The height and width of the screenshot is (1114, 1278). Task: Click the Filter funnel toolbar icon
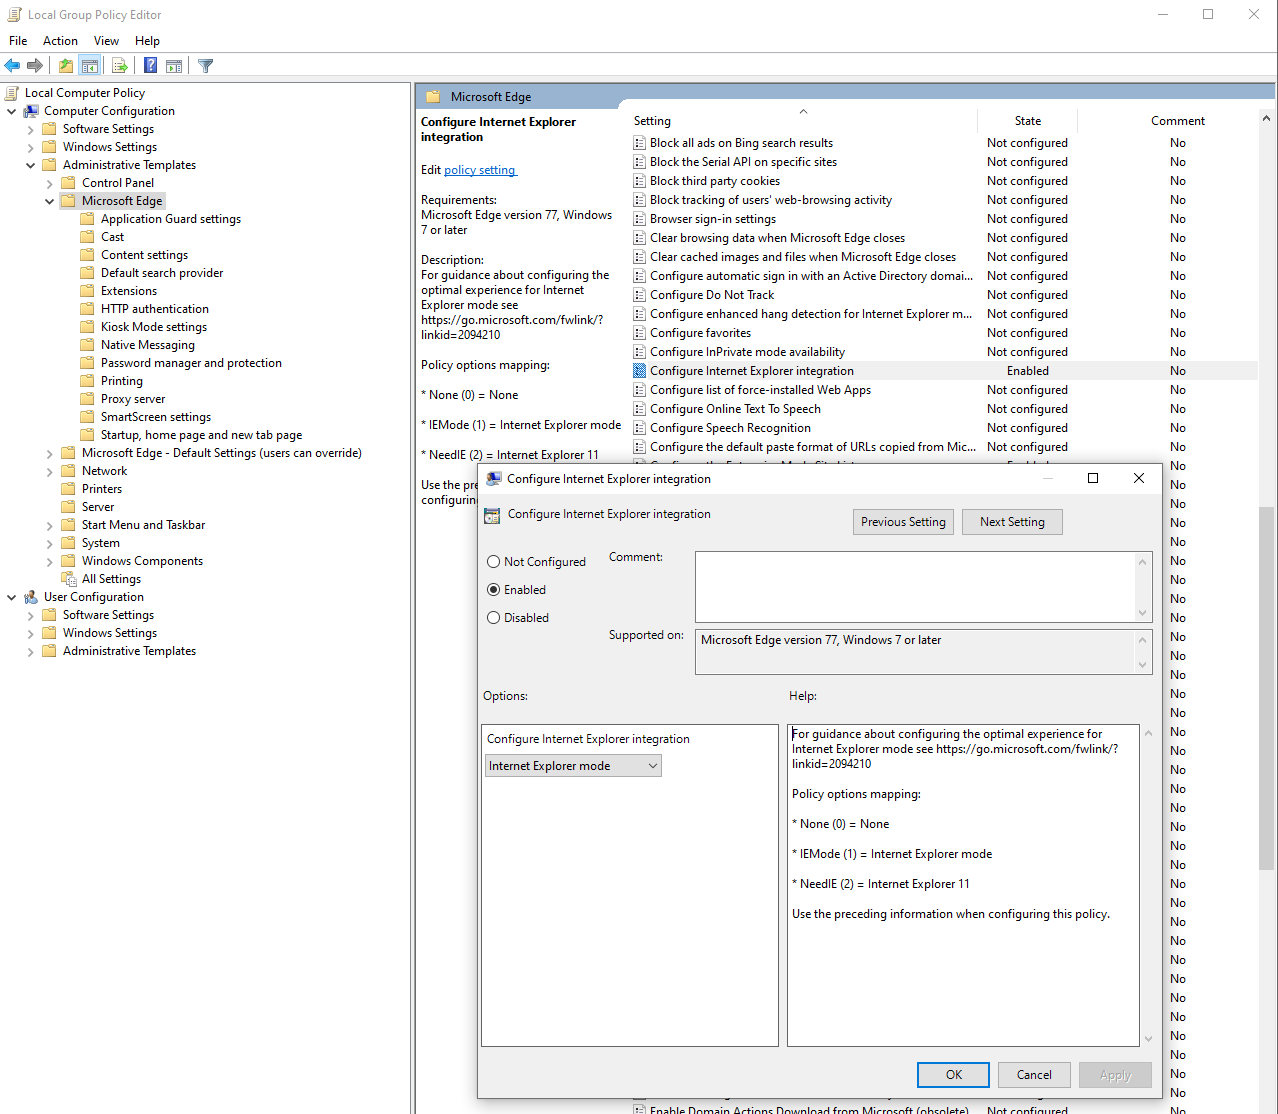click(x=205, y=66)
